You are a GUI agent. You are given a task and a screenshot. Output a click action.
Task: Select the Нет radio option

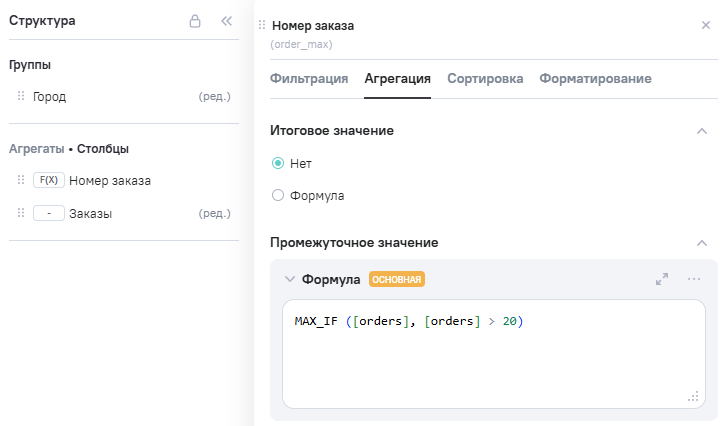(x=278, y=163)
